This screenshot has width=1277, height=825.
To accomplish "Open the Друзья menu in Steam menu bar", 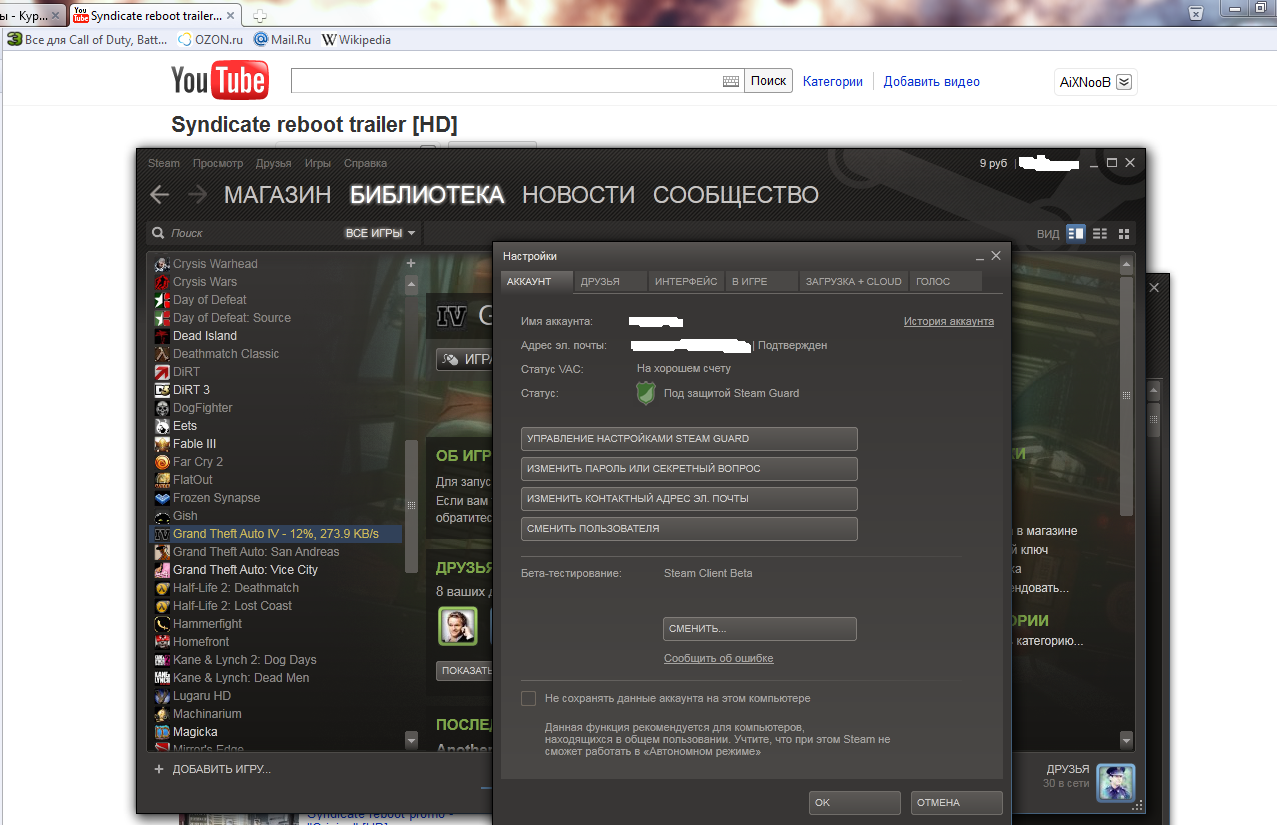I will [x=273, y=163].
